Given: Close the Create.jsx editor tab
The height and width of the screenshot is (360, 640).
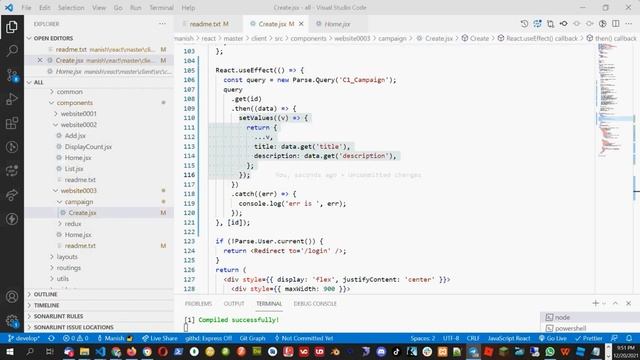Looking at the screenshot, I should [x=301, y=24].
